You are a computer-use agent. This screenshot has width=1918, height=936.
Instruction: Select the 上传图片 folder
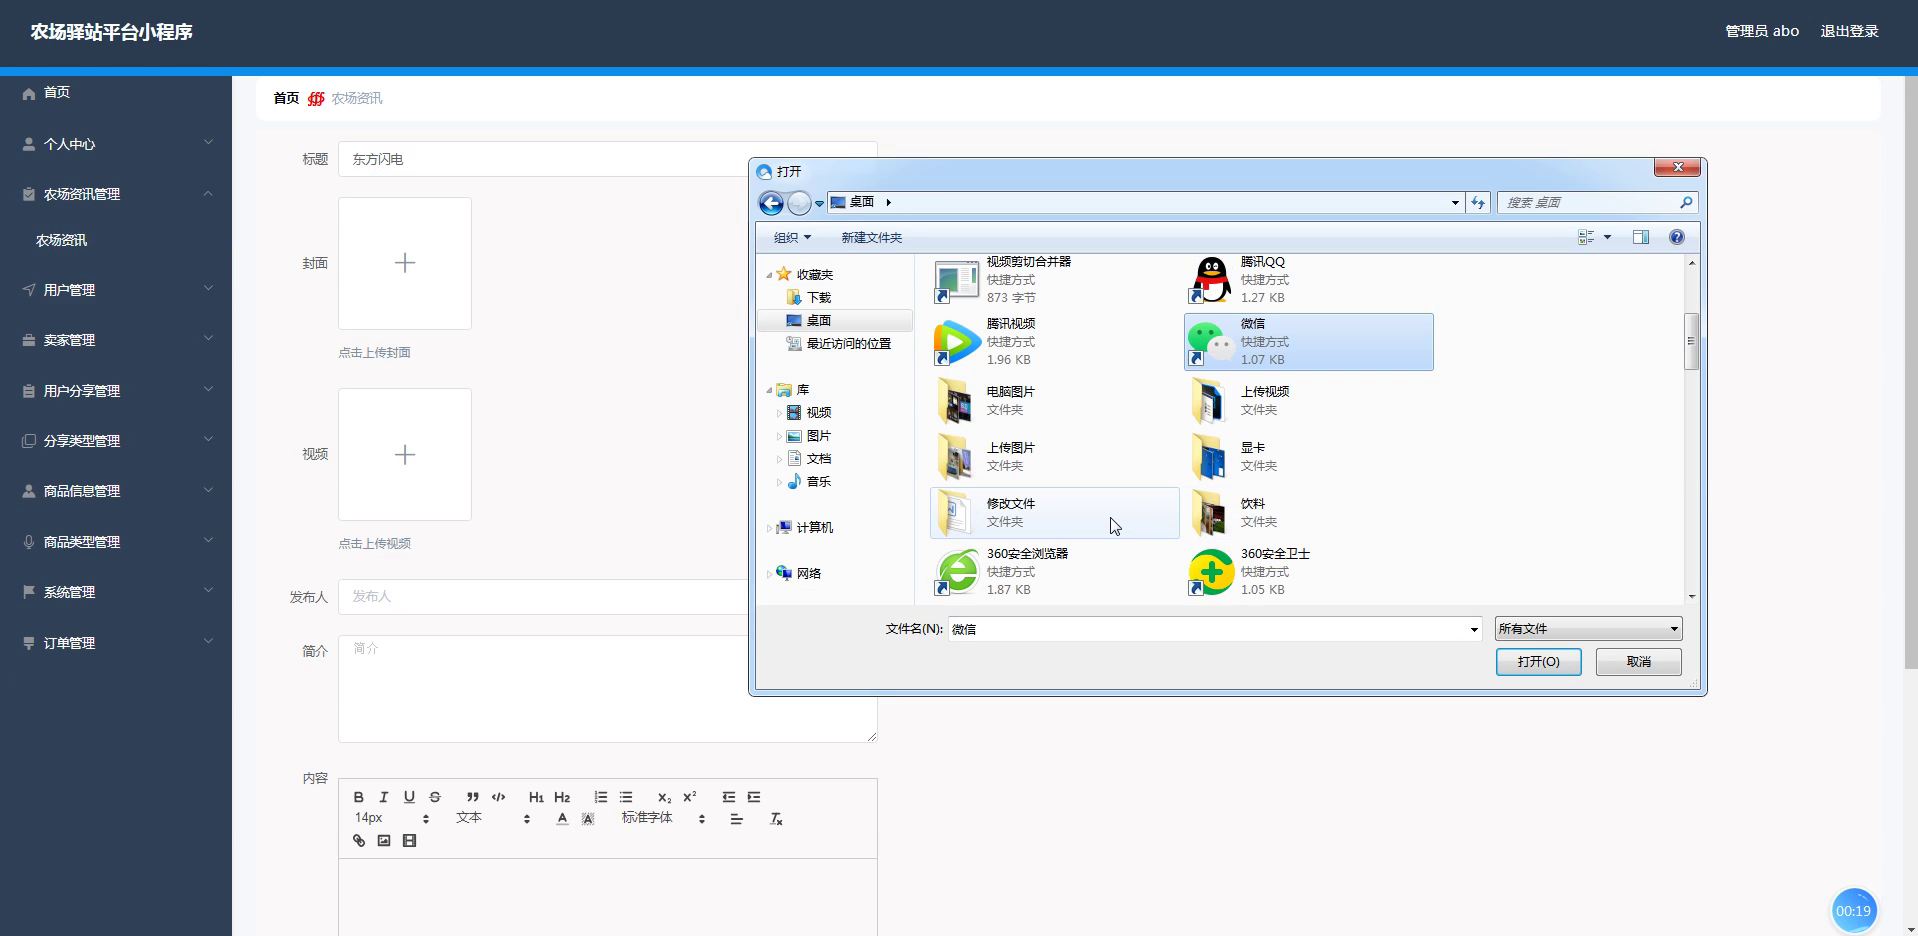click(1054, 457)
